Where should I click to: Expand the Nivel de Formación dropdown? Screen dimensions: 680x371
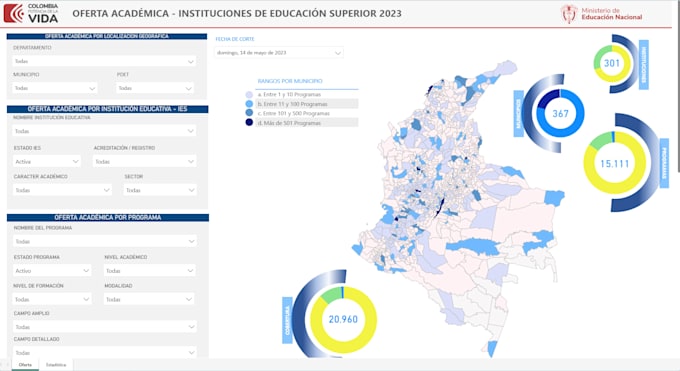tap(52, 299)
